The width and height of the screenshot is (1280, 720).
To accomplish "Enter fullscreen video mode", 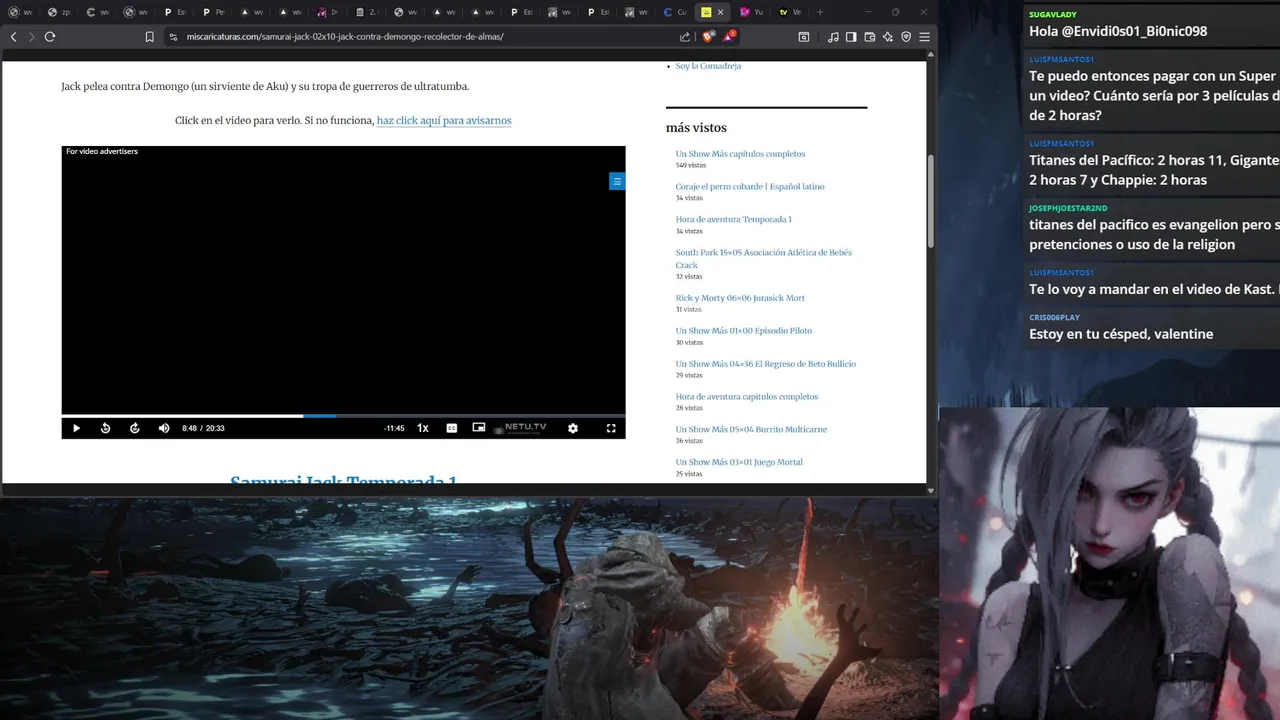I will pos(611,428).
